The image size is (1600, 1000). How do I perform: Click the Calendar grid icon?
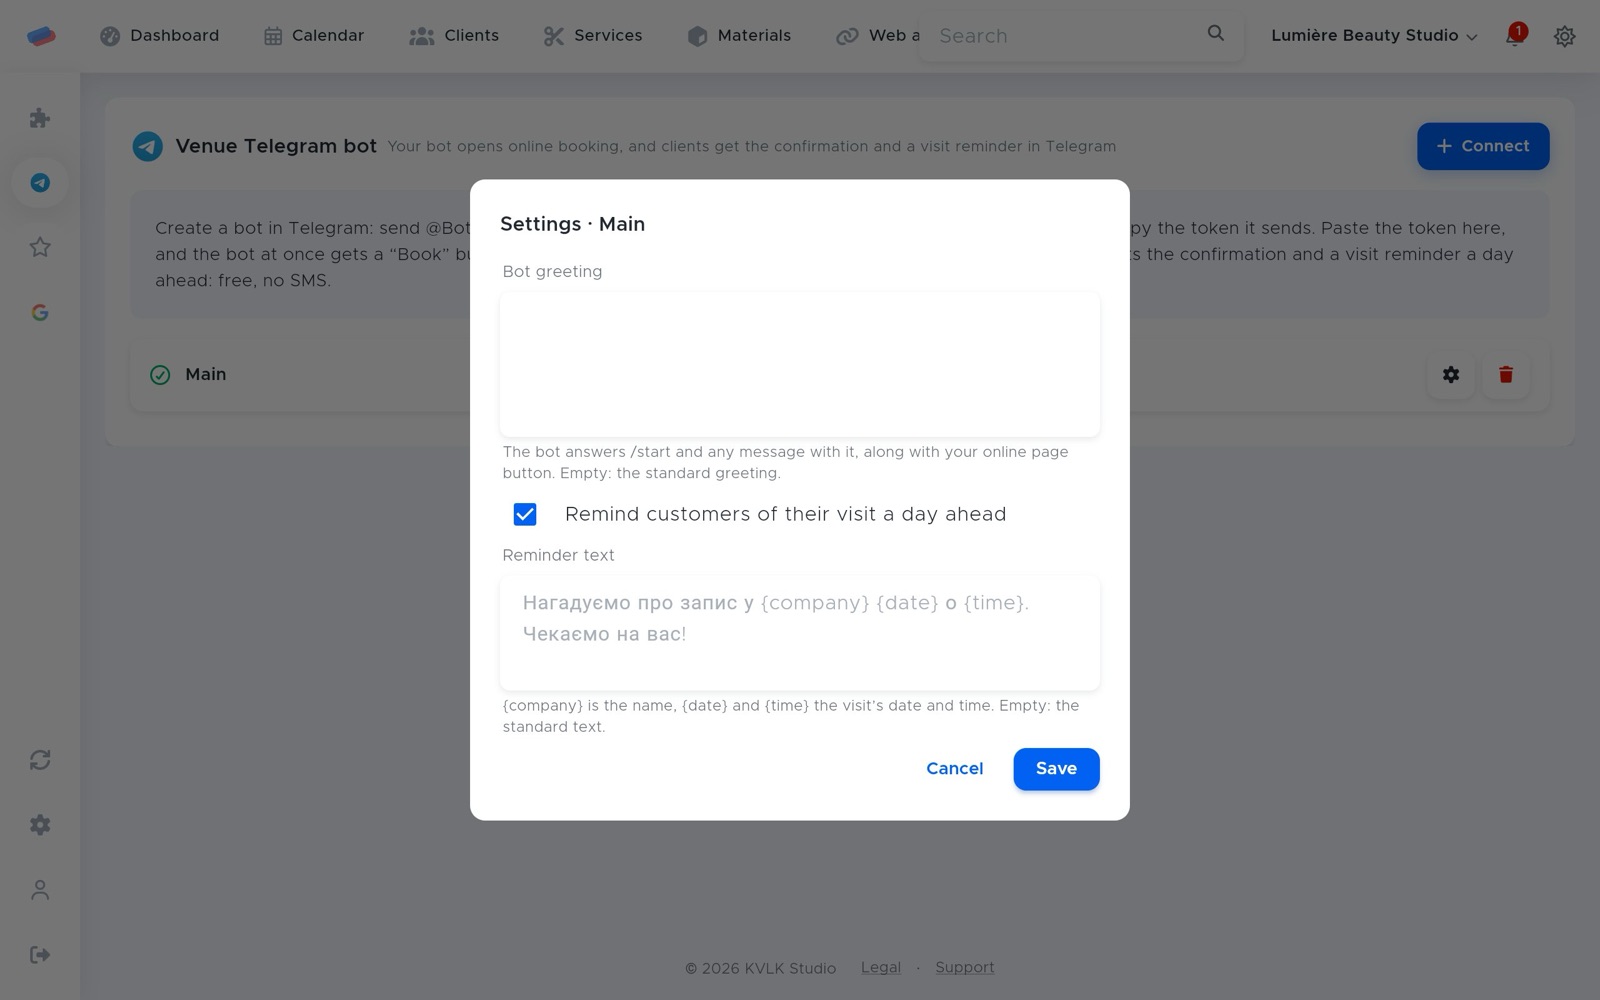tap(273, 36)
